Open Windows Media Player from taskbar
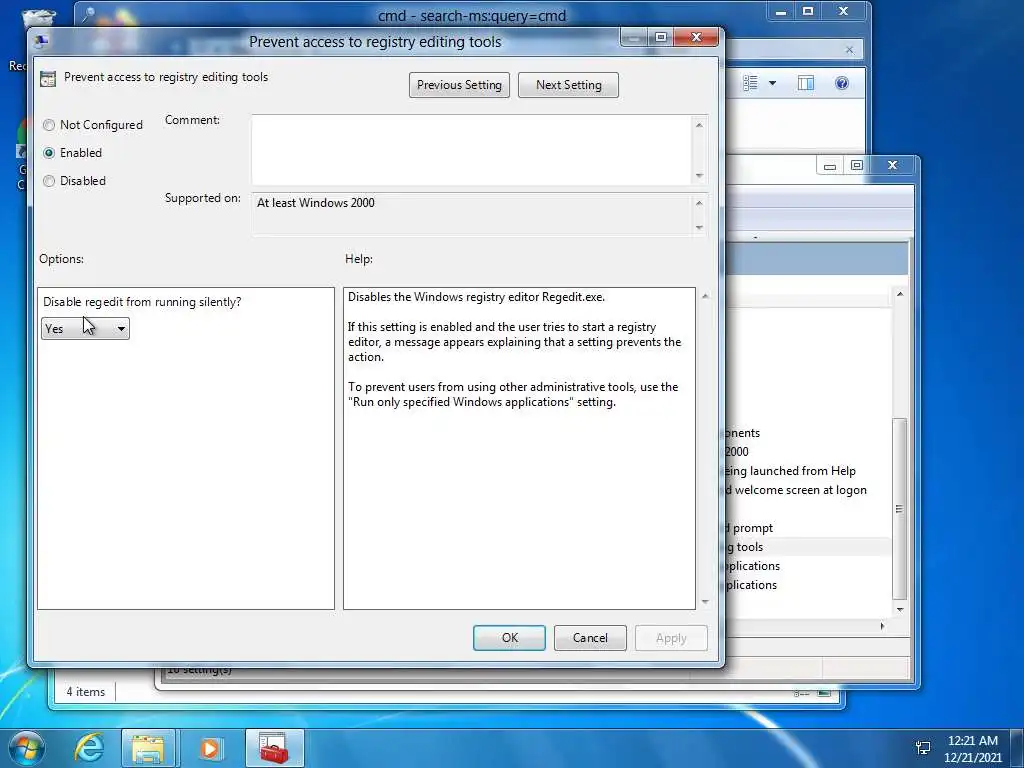The width and height of the screenshot is (1024, 768). pos(210,748)
